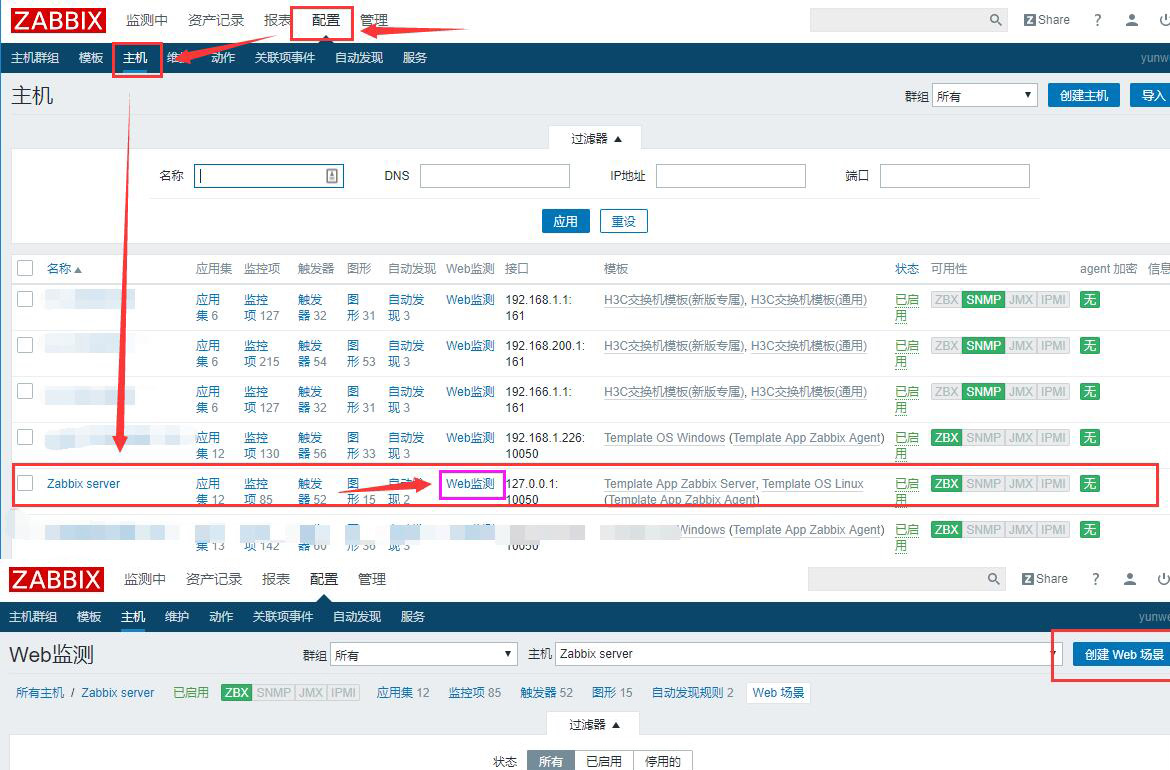
Task: Open the 群组 dropdown on the 主机 page
Action: pos(984,96)
